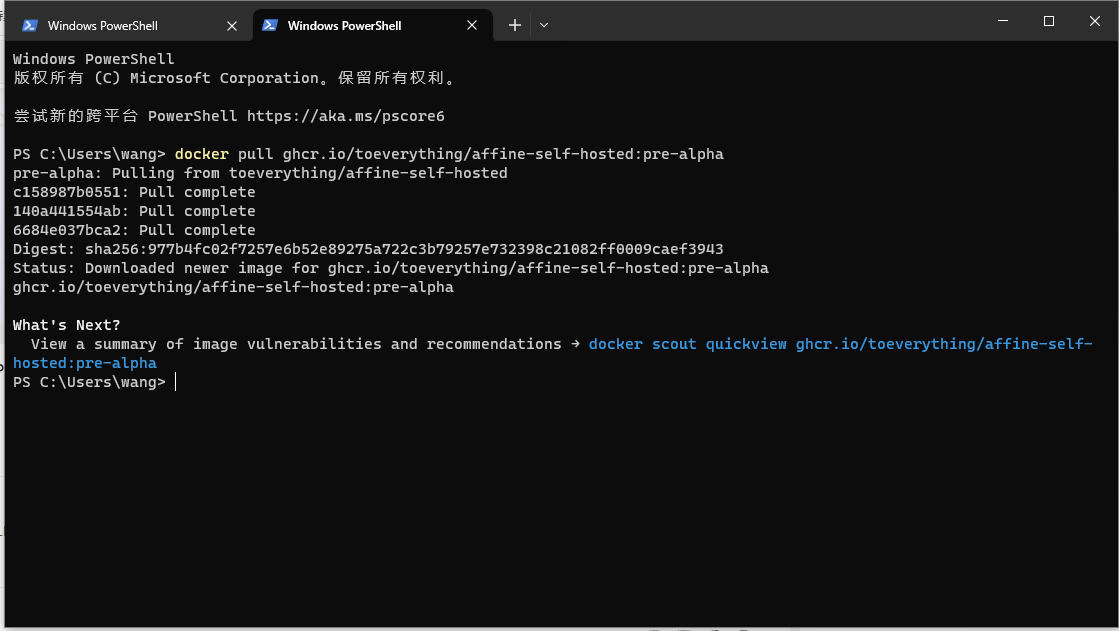Click 'View a summary of image vulnerabilities' text
Viewport: 1119px width, 631px height.
coord(296,344)
